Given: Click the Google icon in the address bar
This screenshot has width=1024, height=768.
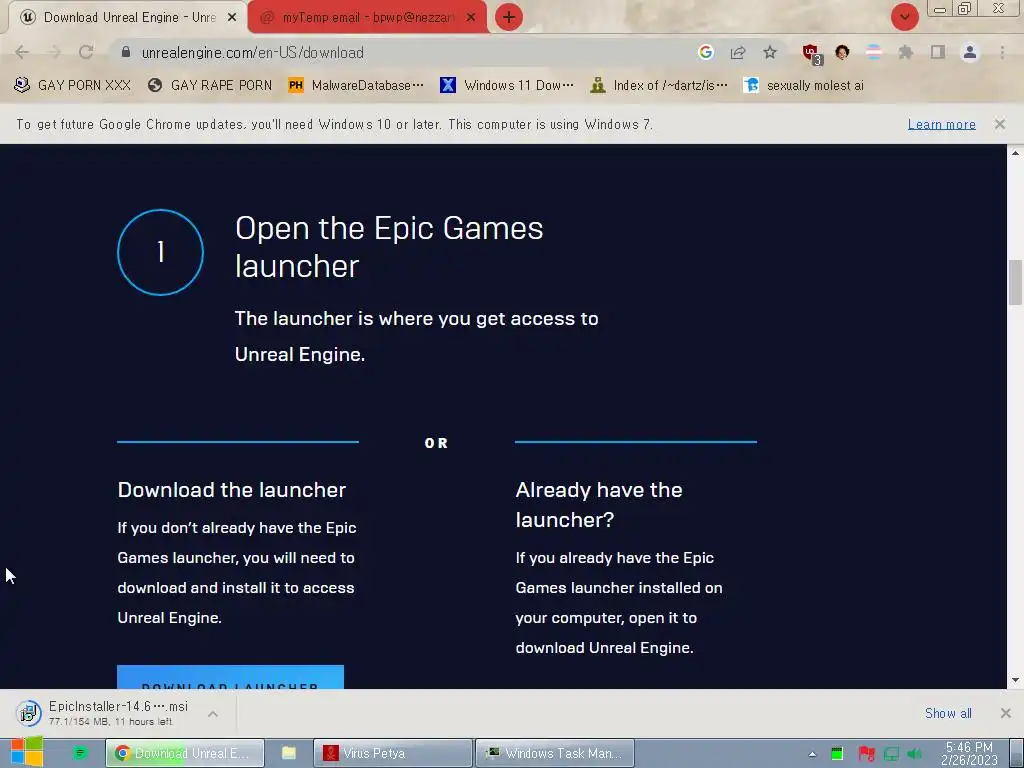Looking at the screenshot, I should coord(705,52).
